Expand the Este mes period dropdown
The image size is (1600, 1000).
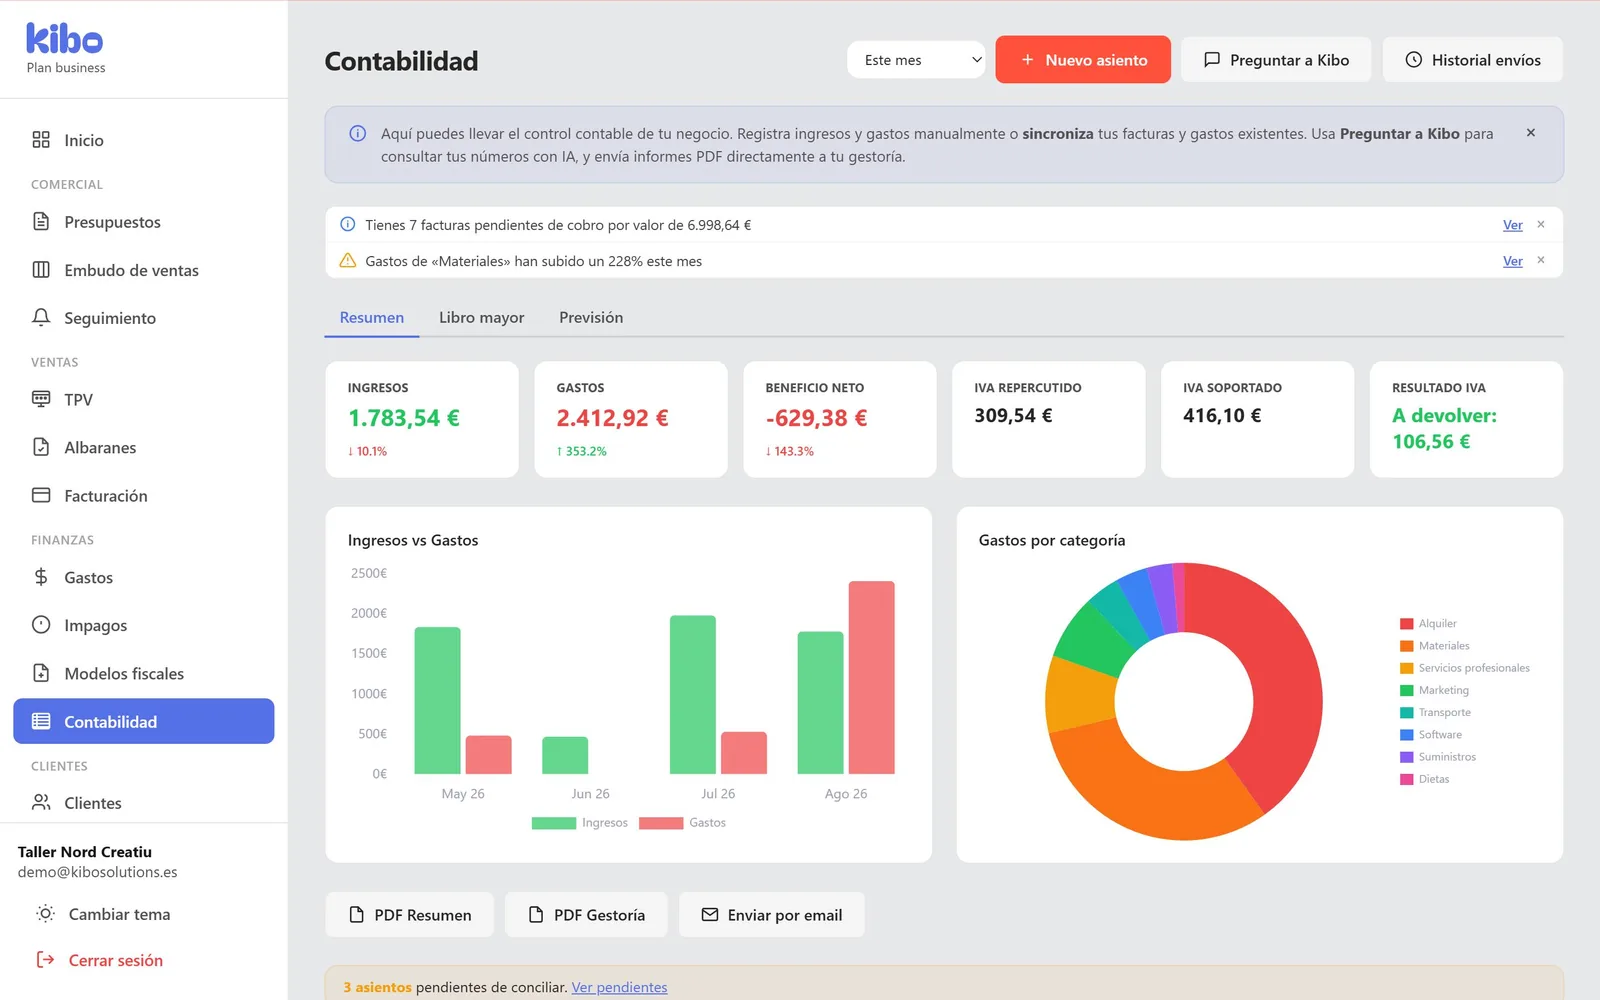(916, 60)
